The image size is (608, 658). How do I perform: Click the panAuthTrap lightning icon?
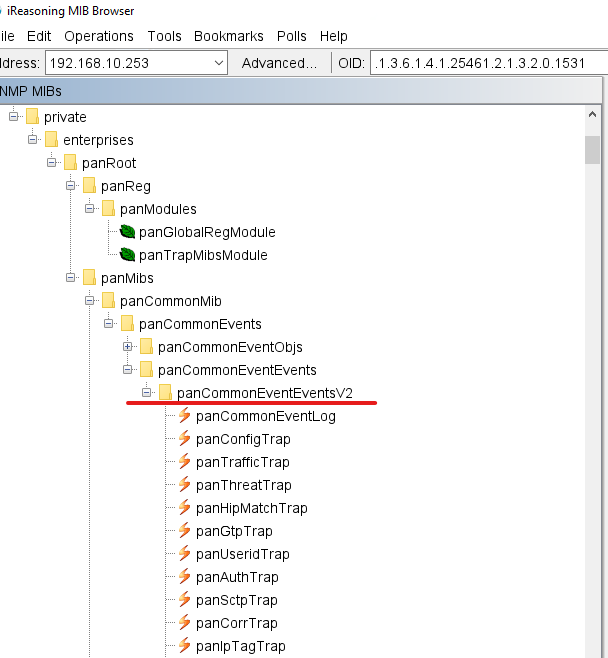coord(184,577)
